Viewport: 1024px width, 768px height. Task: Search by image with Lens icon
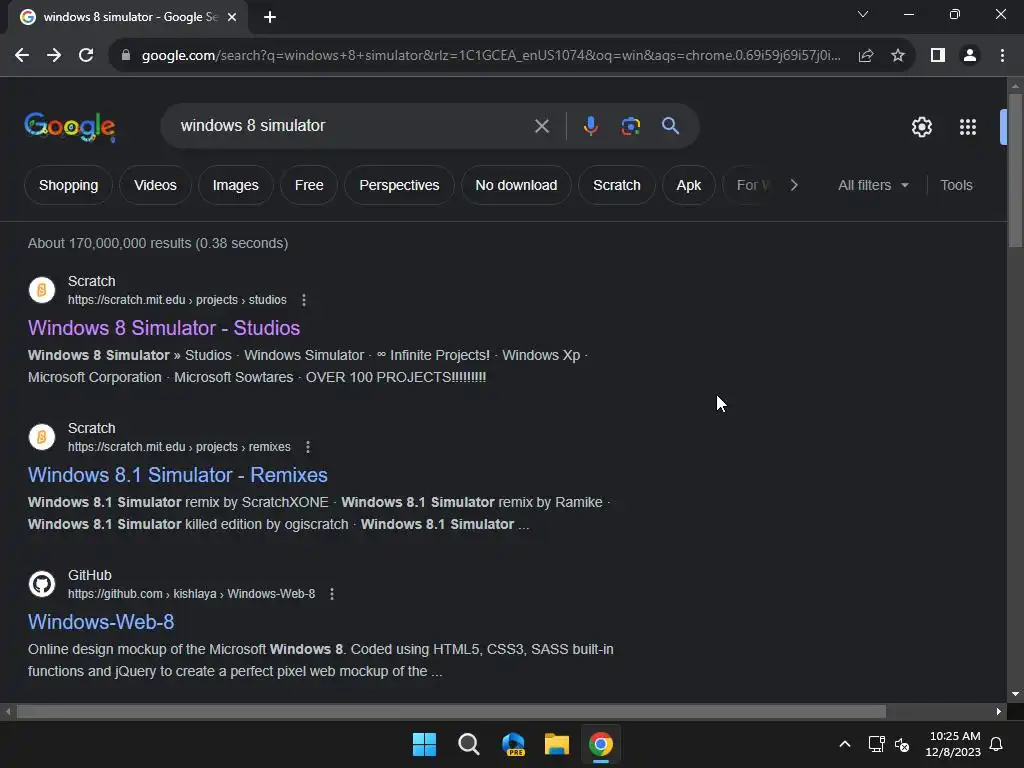630,126
